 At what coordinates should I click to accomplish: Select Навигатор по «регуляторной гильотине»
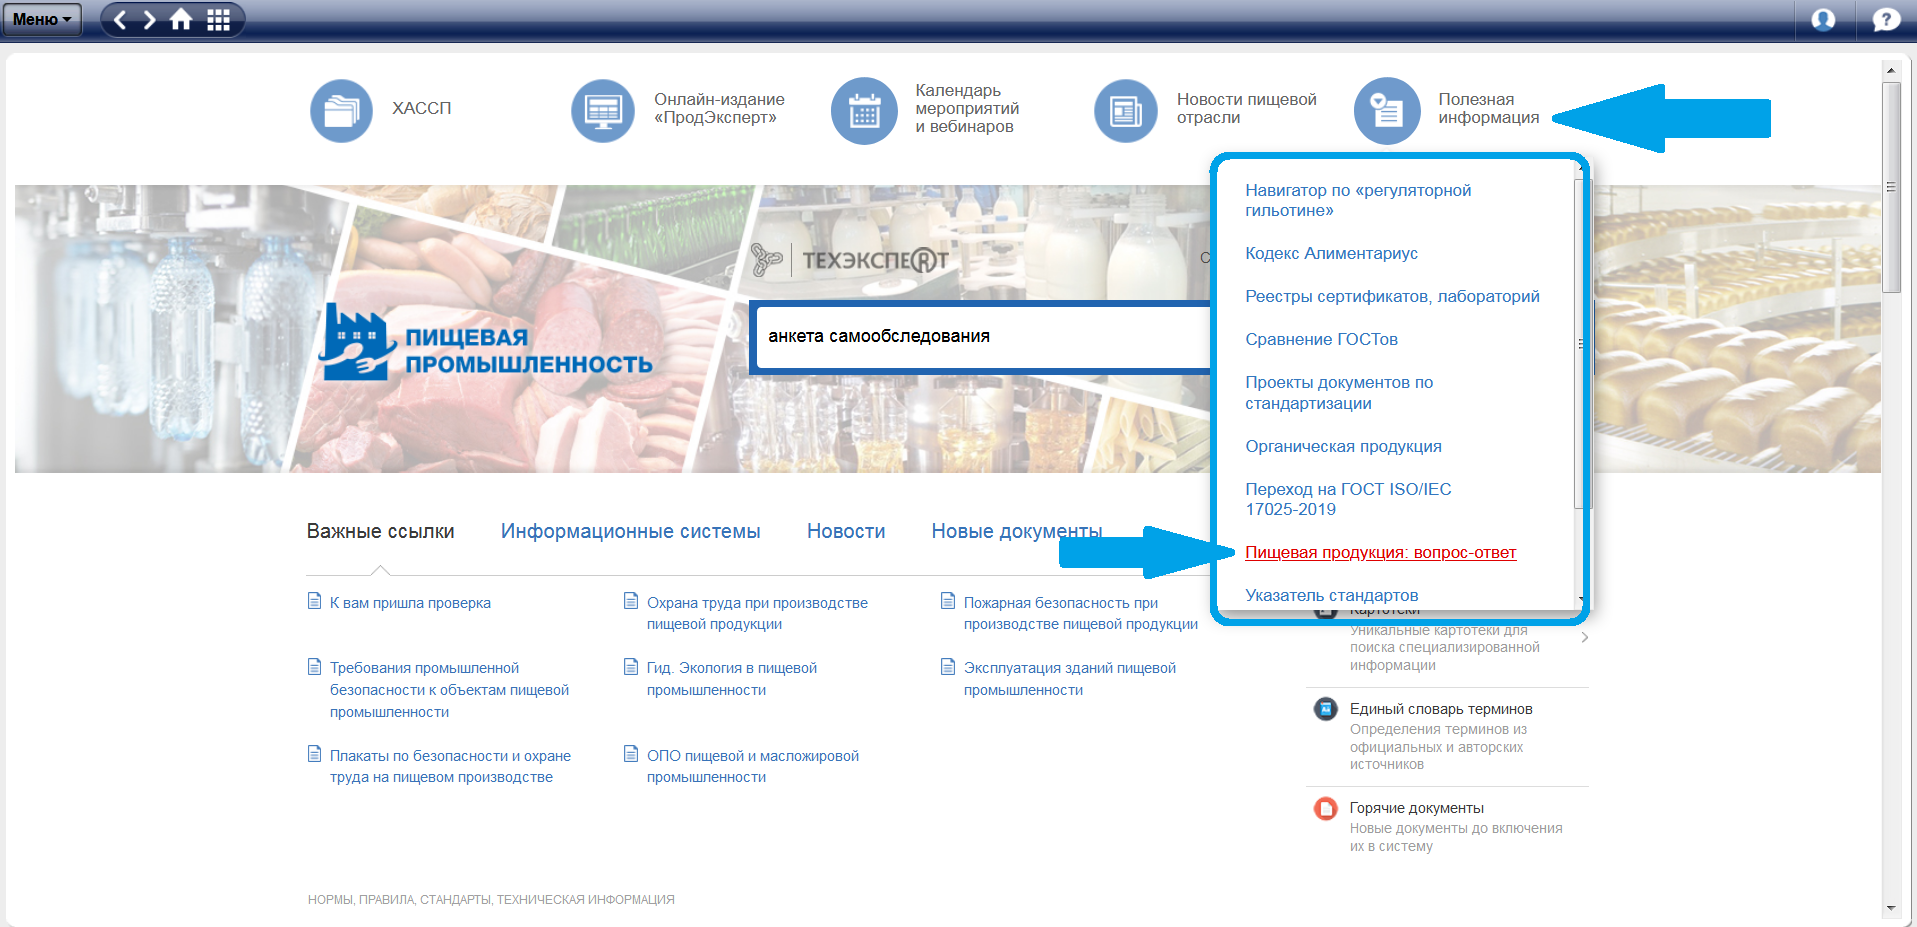pyautogui.click(x=1358, y=200)
